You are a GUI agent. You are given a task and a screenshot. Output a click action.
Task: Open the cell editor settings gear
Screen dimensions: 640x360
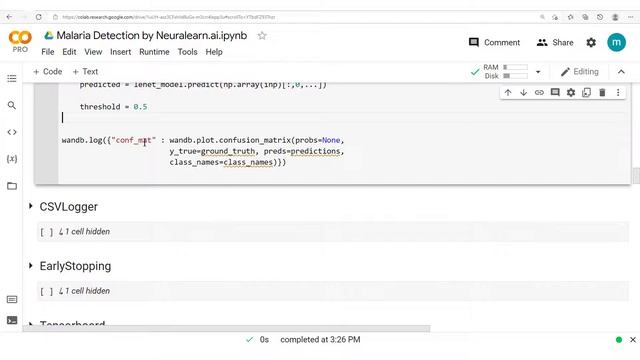[x=571, y=93]
